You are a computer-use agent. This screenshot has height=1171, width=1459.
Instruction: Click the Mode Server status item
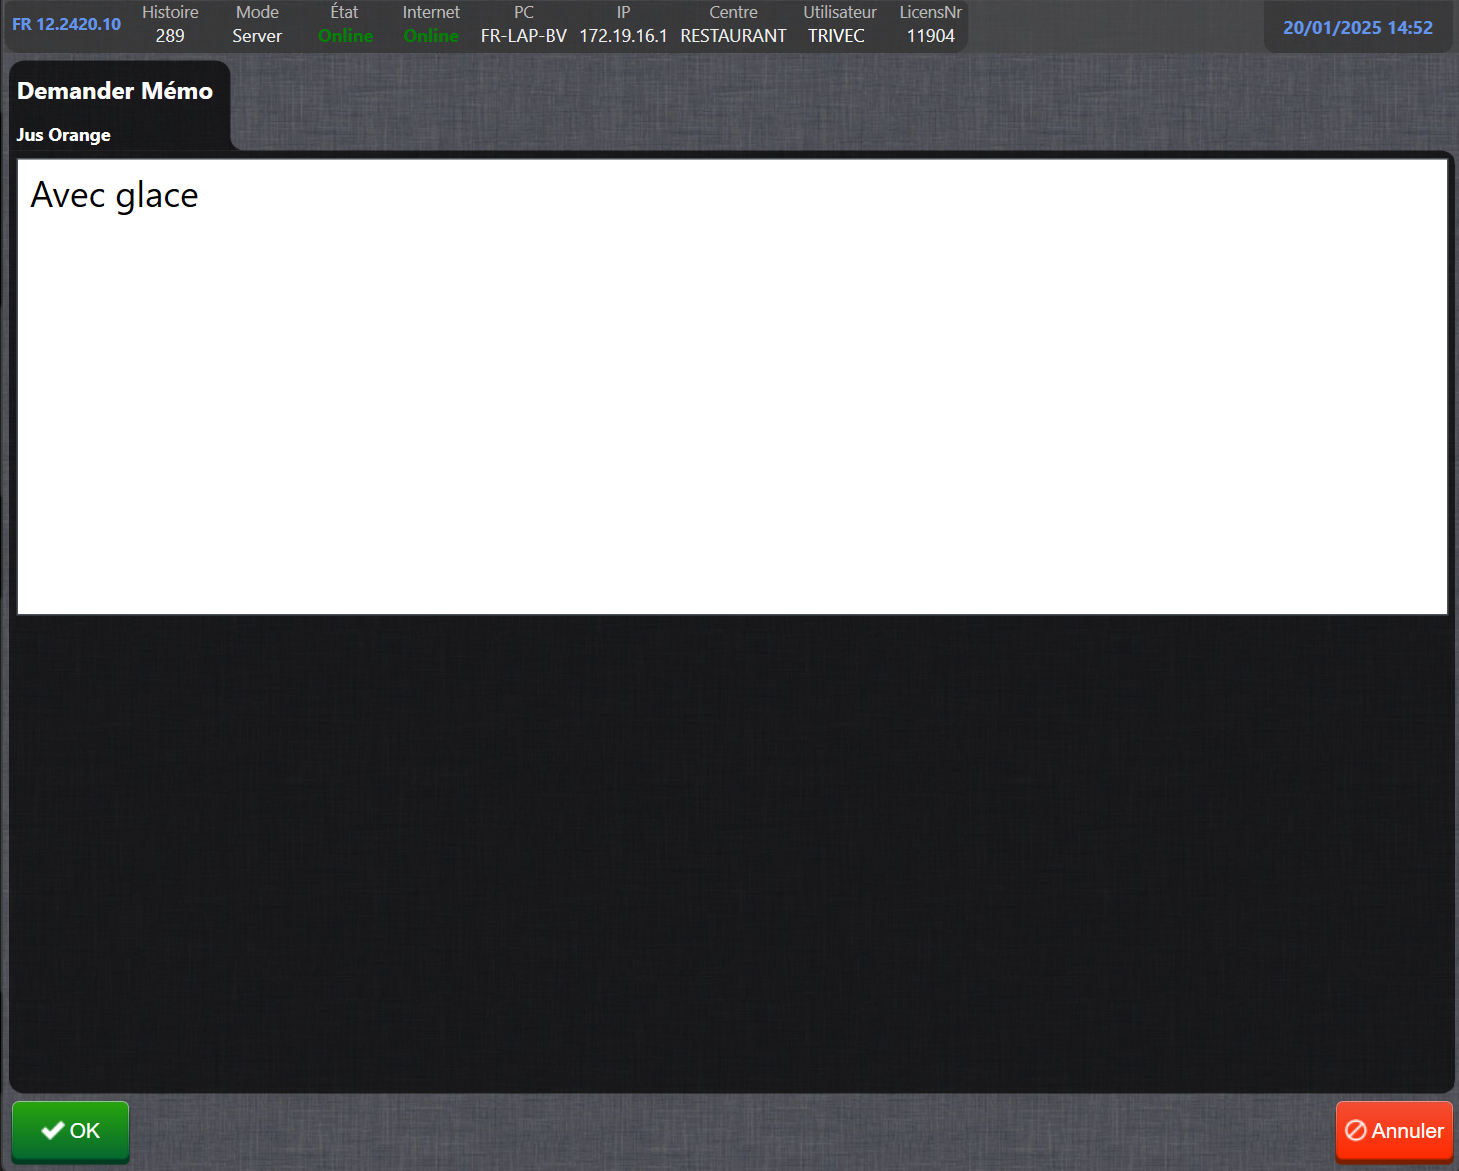tap(257, 25)
